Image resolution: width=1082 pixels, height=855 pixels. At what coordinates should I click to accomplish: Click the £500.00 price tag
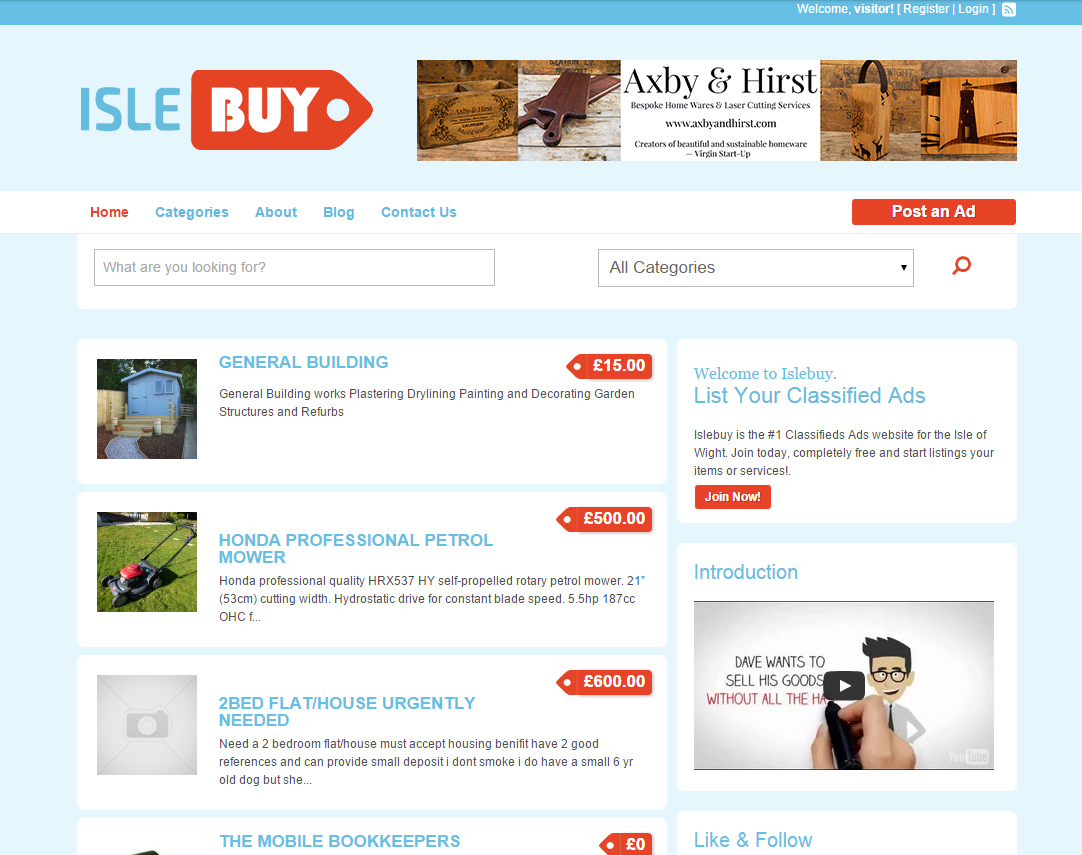point(604,519)
